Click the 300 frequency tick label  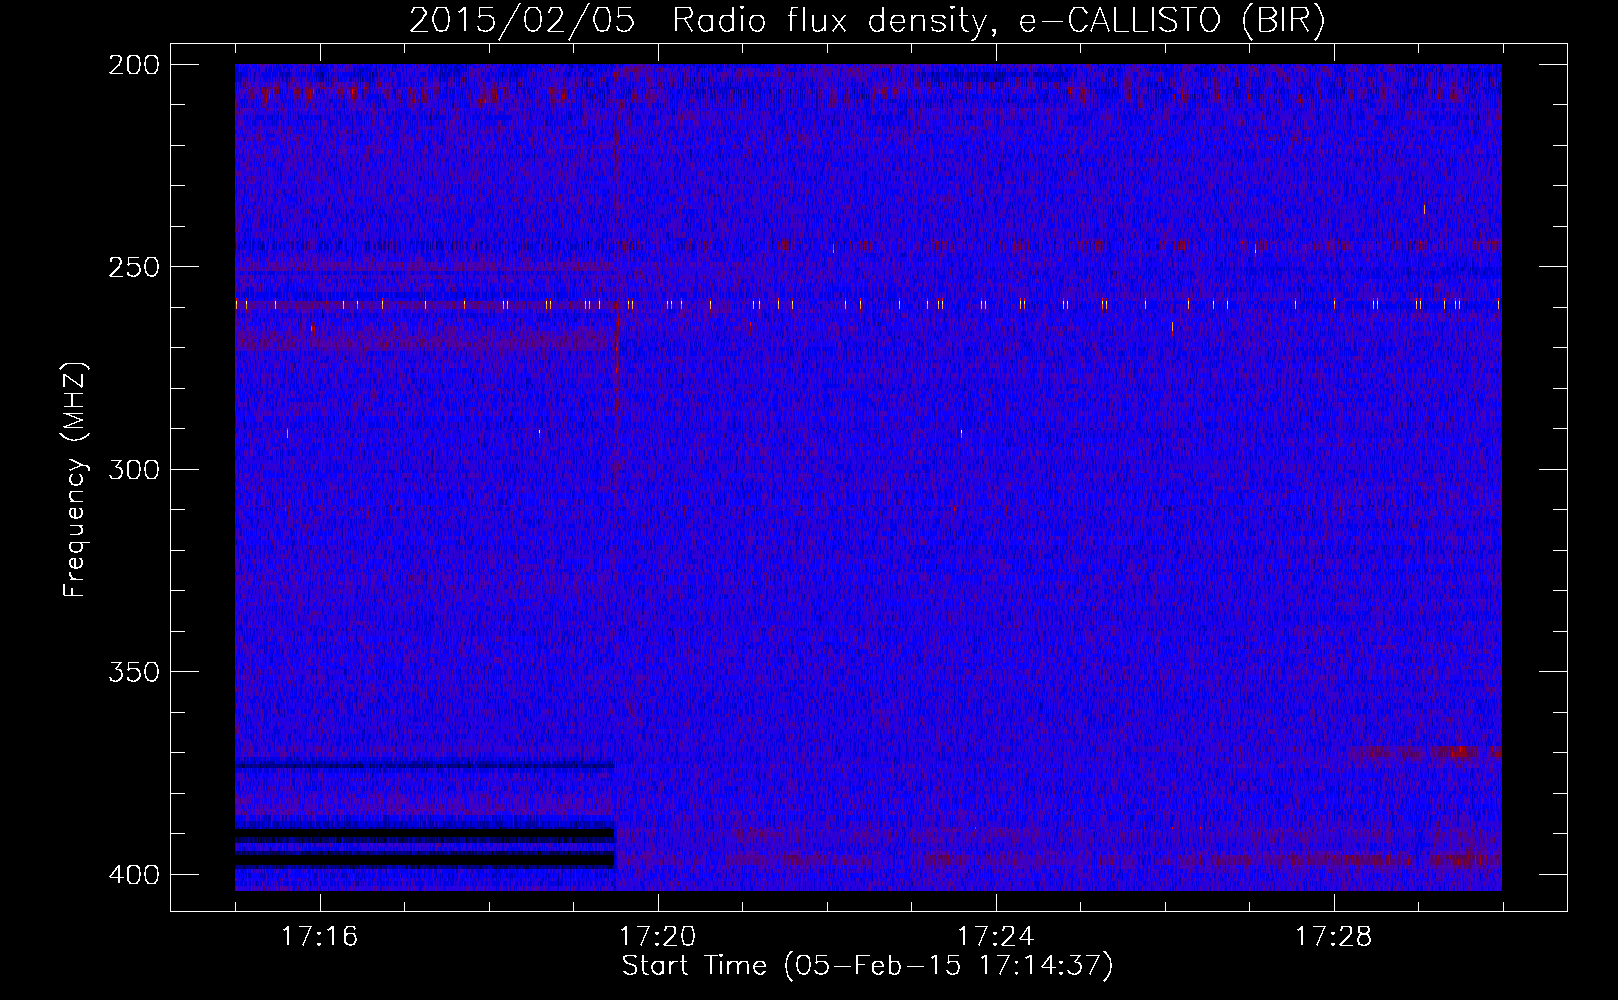(134, 469)
